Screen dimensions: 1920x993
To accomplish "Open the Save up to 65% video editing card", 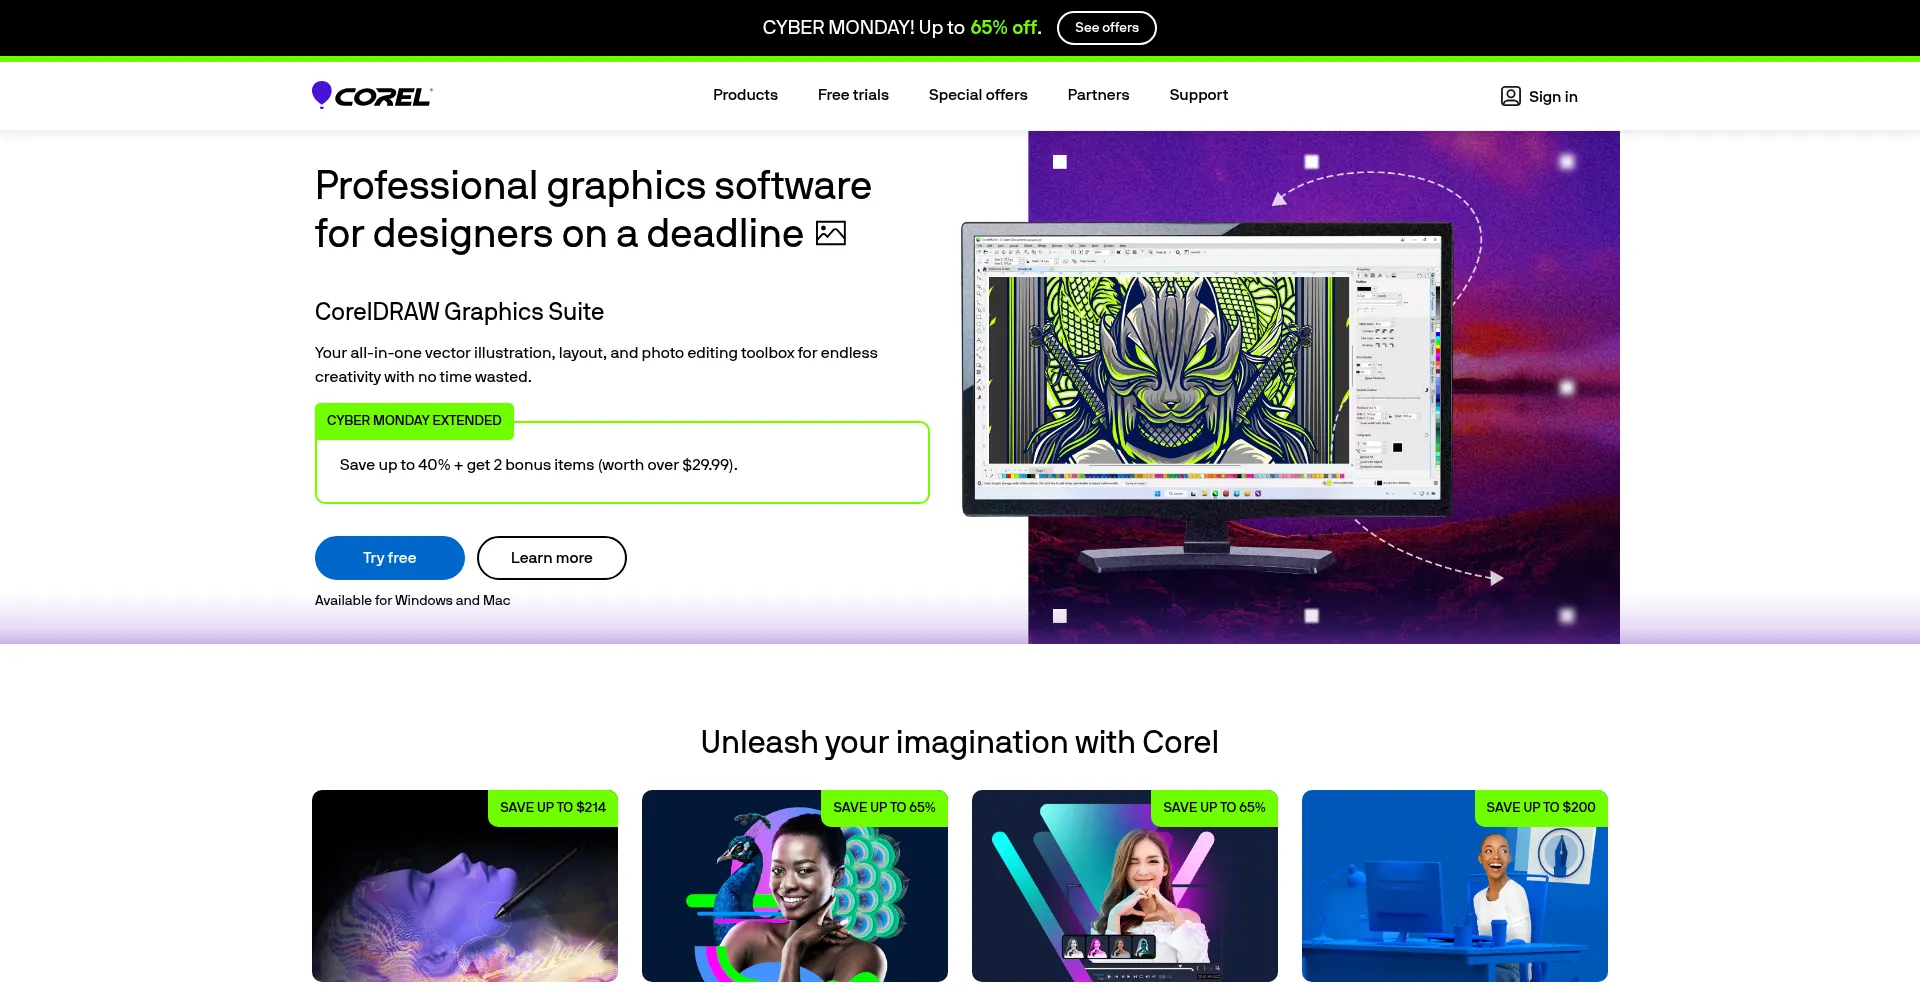I will click(x=1125, y=886).
